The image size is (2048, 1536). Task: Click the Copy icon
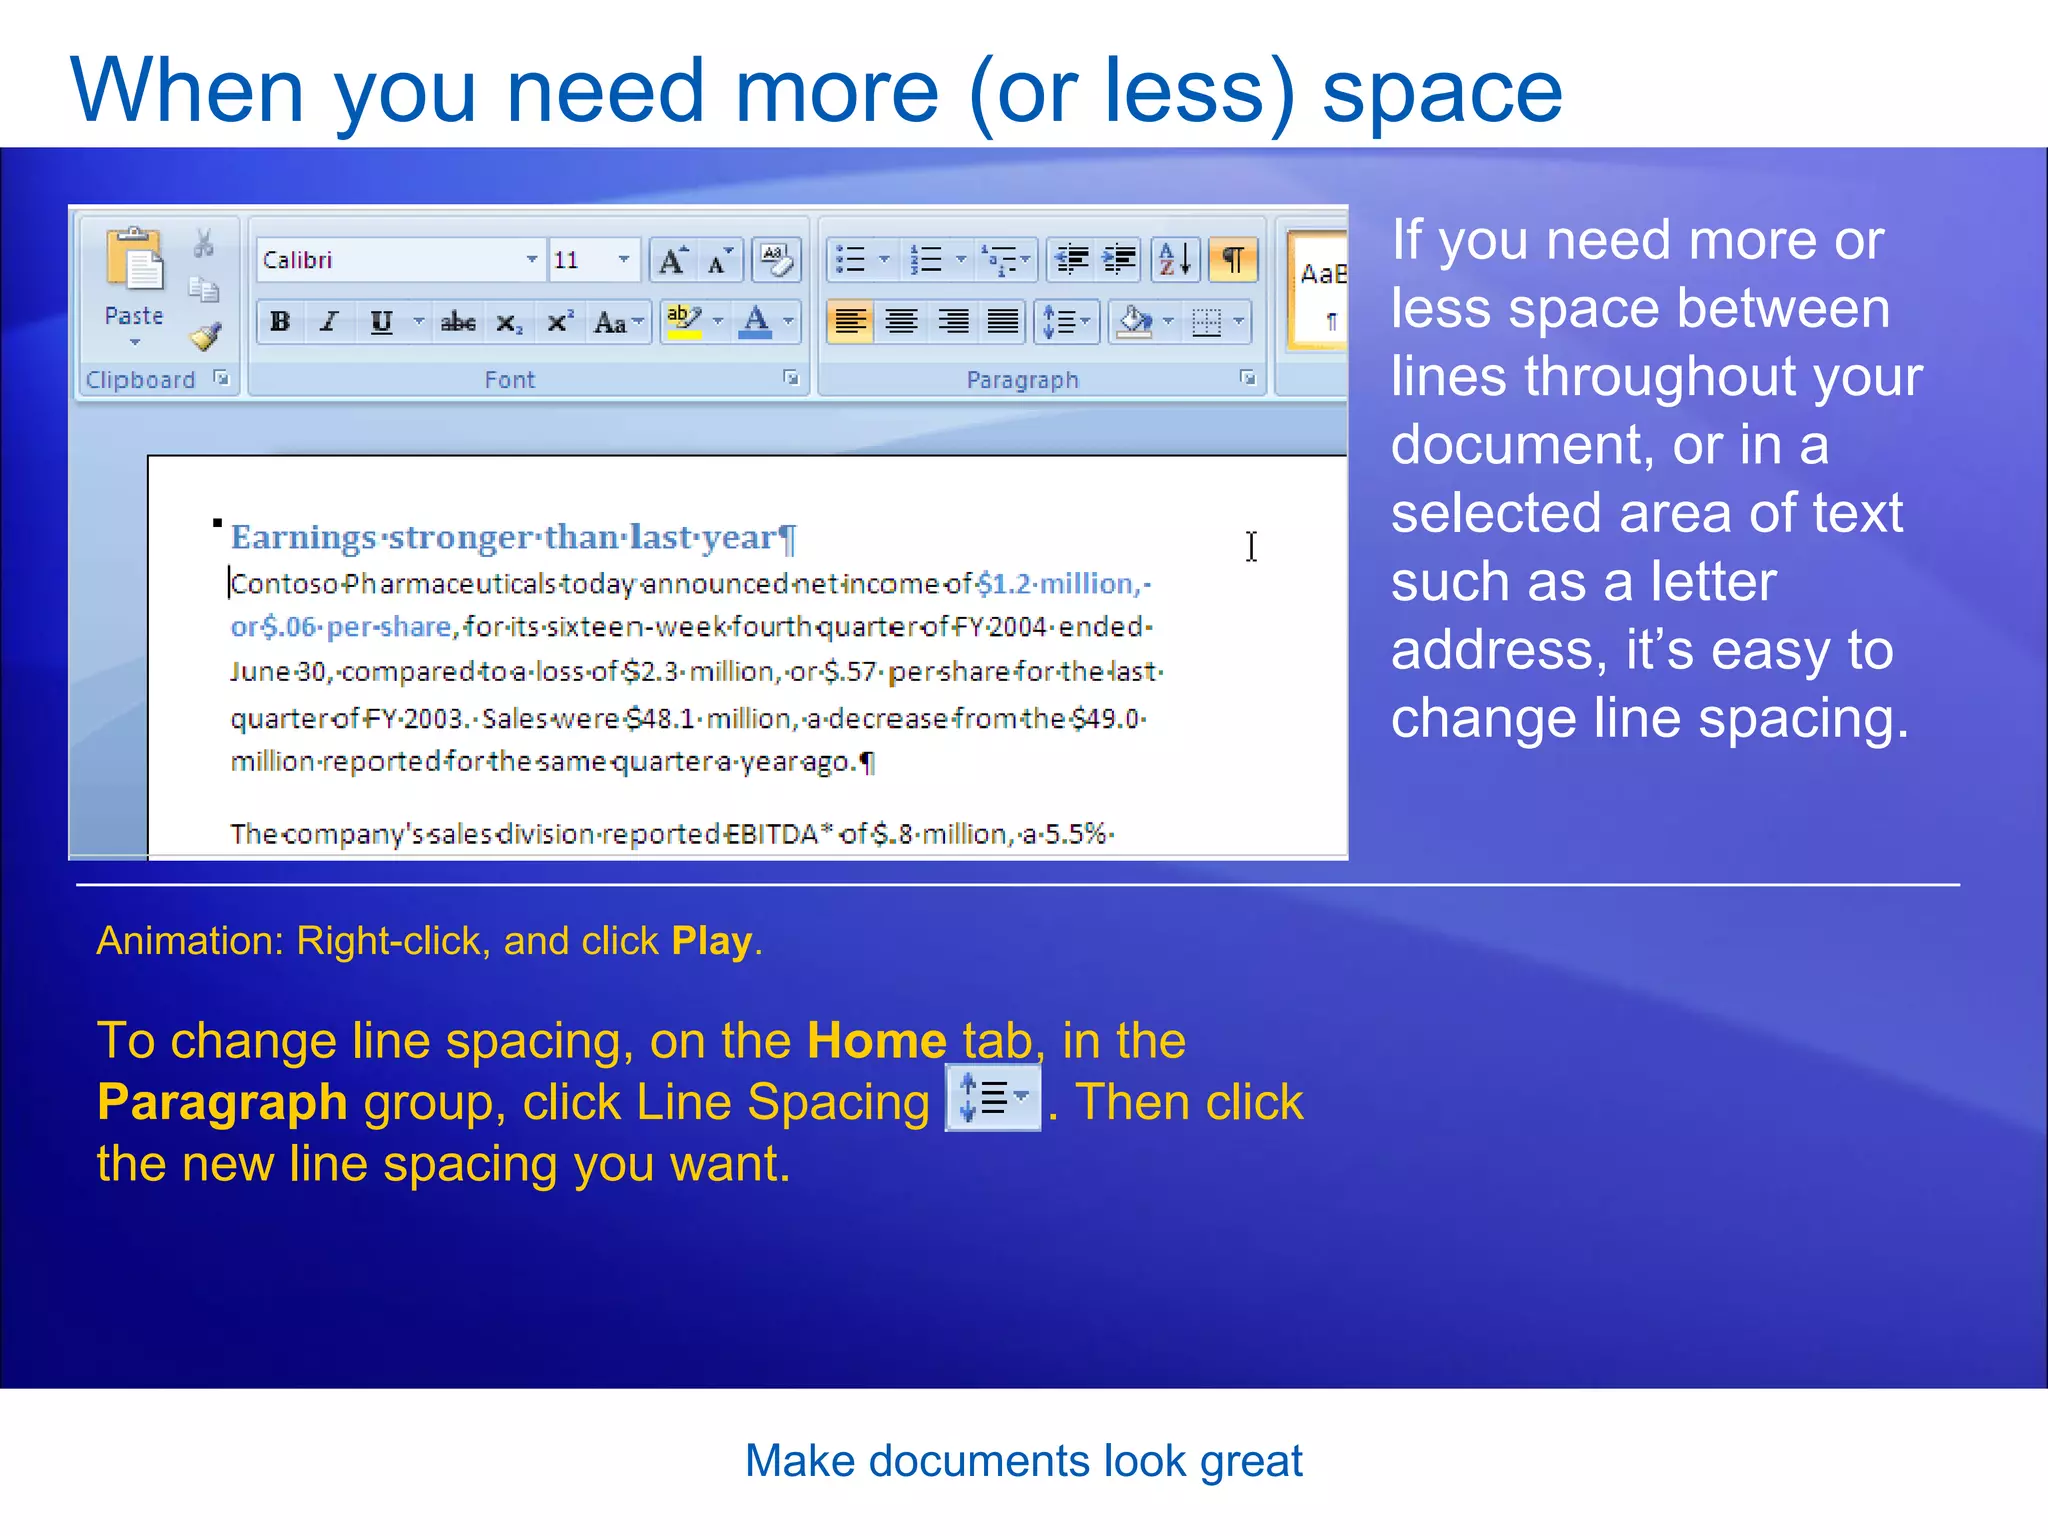point(204,289)
